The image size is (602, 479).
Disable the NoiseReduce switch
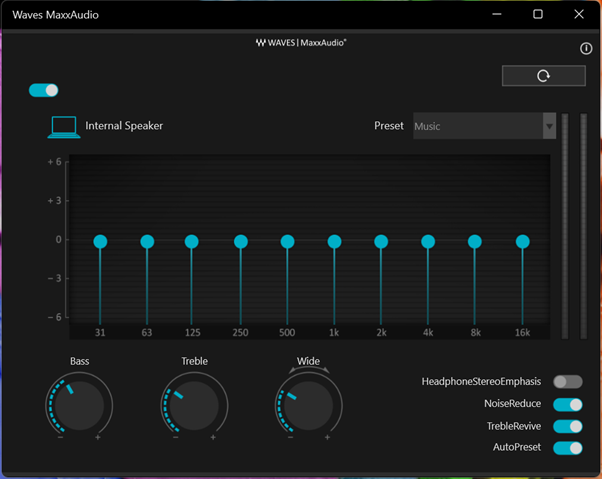pos(567,404)
